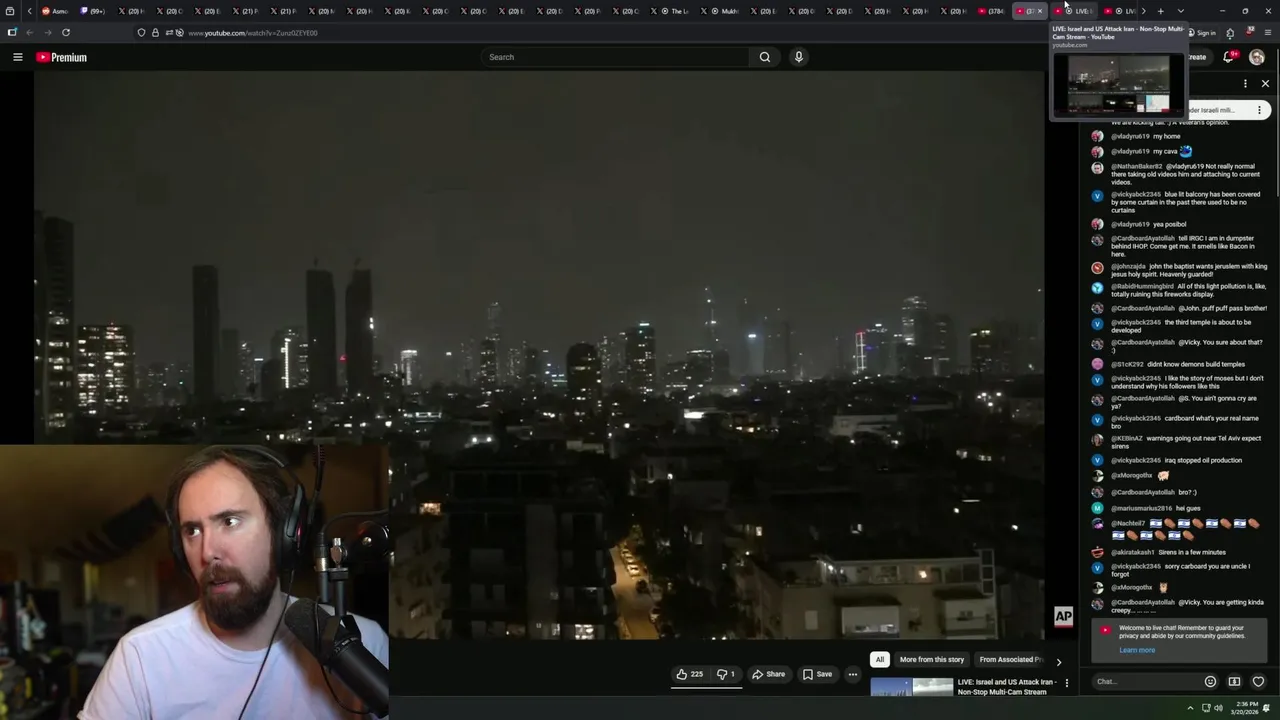Open the list all tabs dropdown
Image resolution: width=1280 pixels, height=720 pixels.
pyautogui.click(x=1181, y=11)
